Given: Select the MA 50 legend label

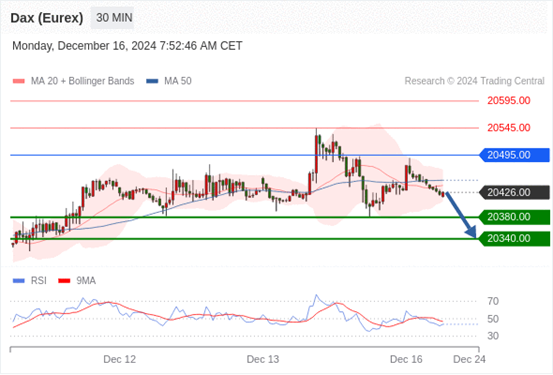Looking at the screenshot, I should [178, 81].
